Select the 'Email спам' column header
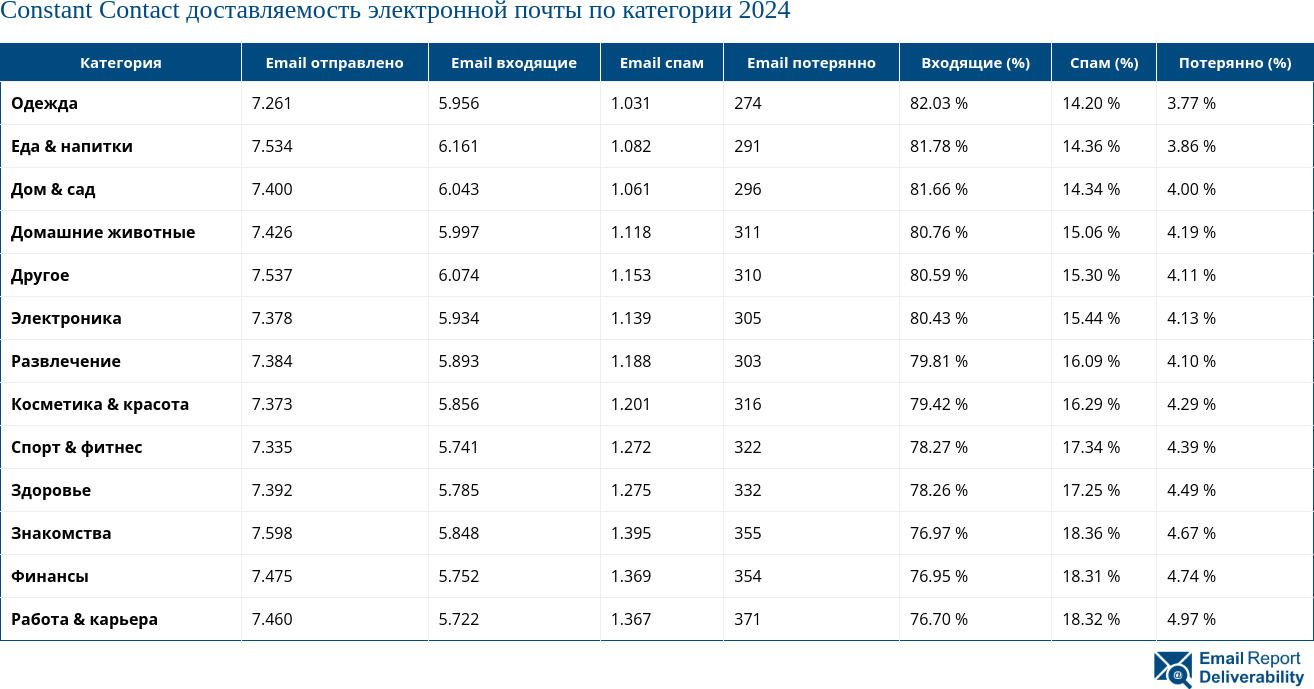 (661, 63)
